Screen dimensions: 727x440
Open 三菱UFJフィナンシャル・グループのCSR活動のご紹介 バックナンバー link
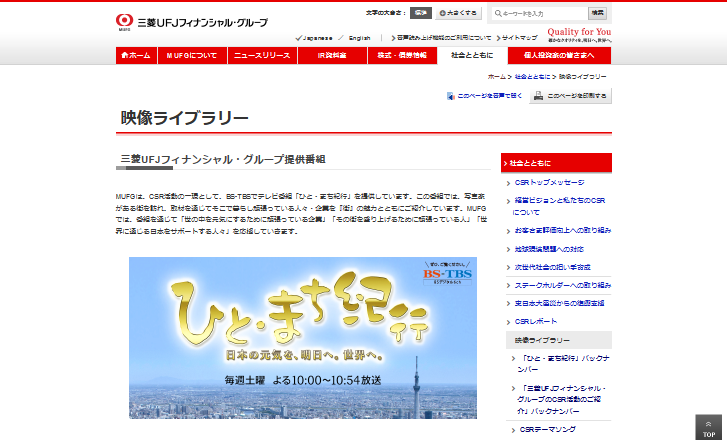tap(562, 400)
